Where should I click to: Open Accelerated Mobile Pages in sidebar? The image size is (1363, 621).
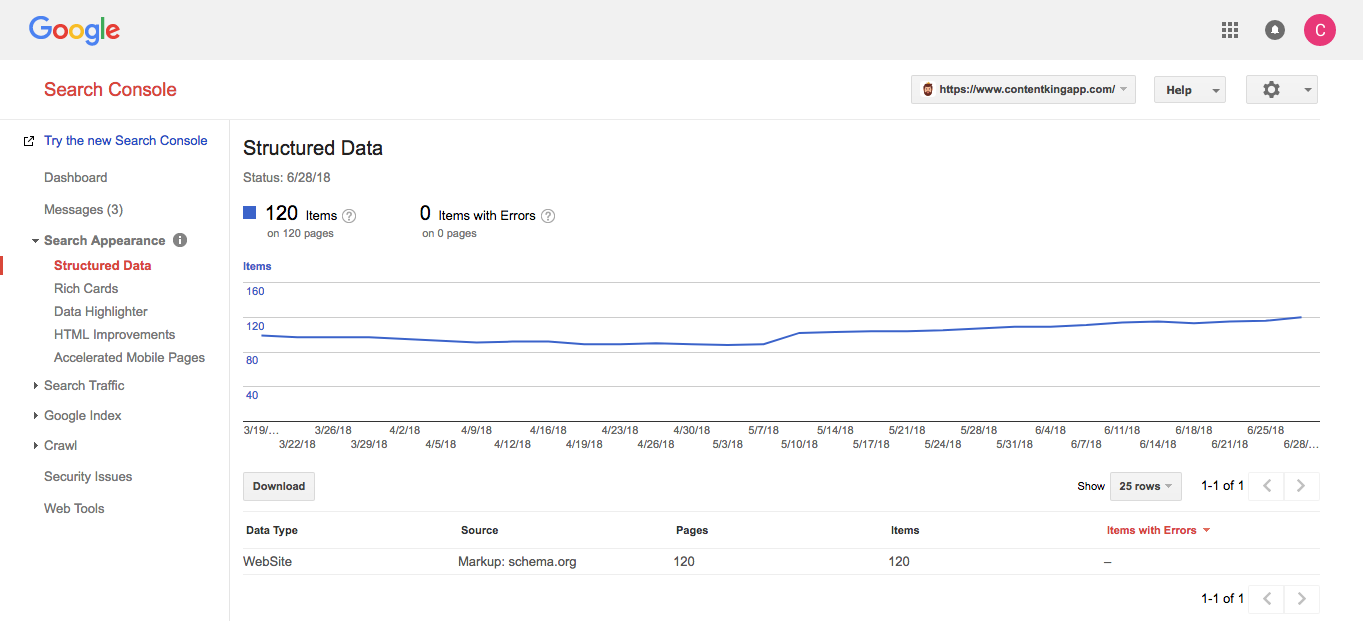129,357
